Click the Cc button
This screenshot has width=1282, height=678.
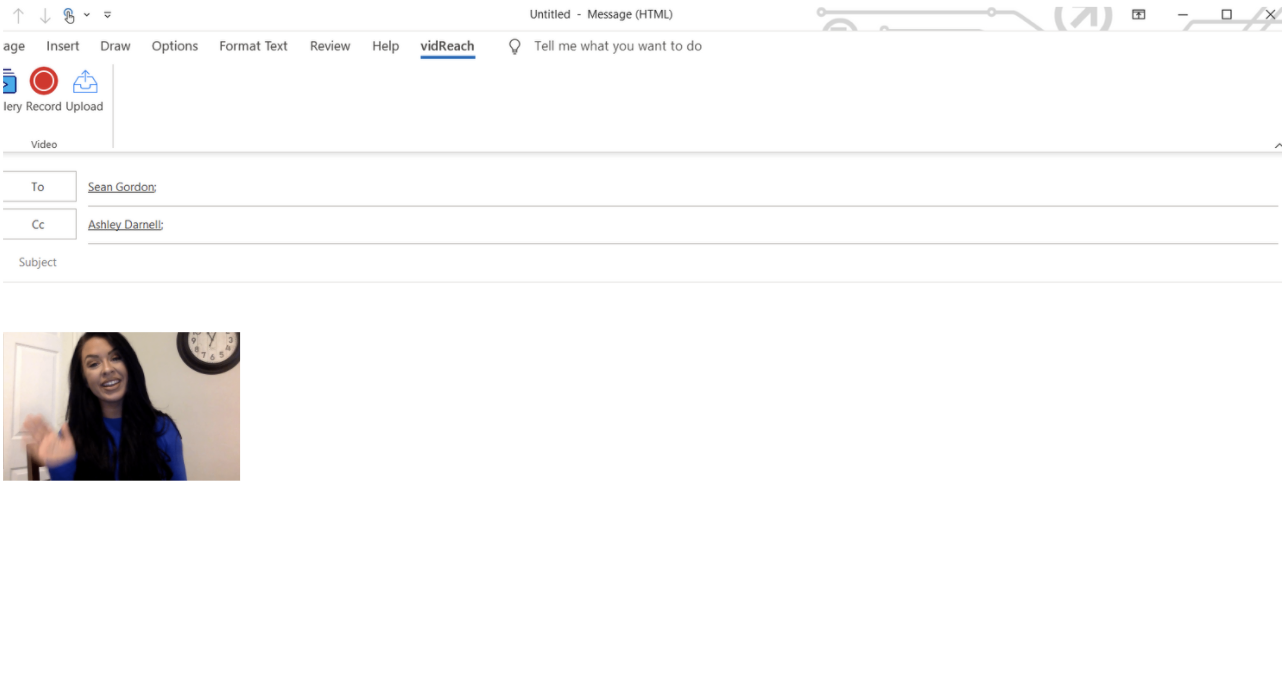[38, 225]
